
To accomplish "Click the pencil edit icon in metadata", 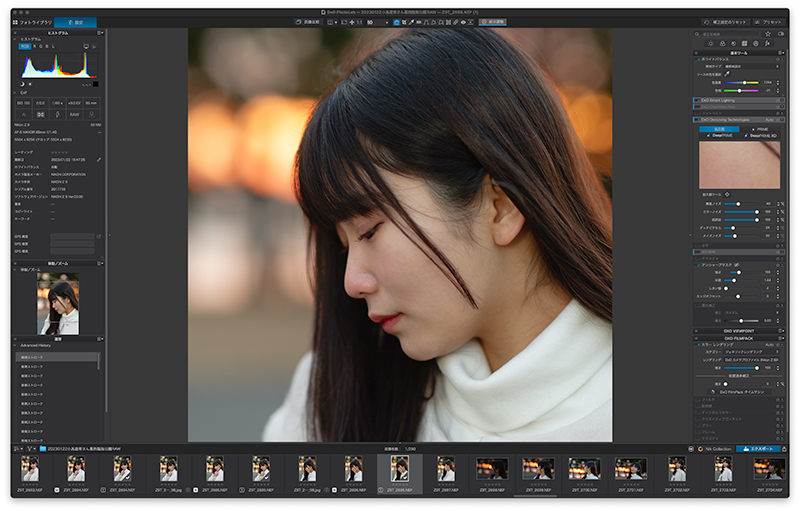I will [98, 160].
